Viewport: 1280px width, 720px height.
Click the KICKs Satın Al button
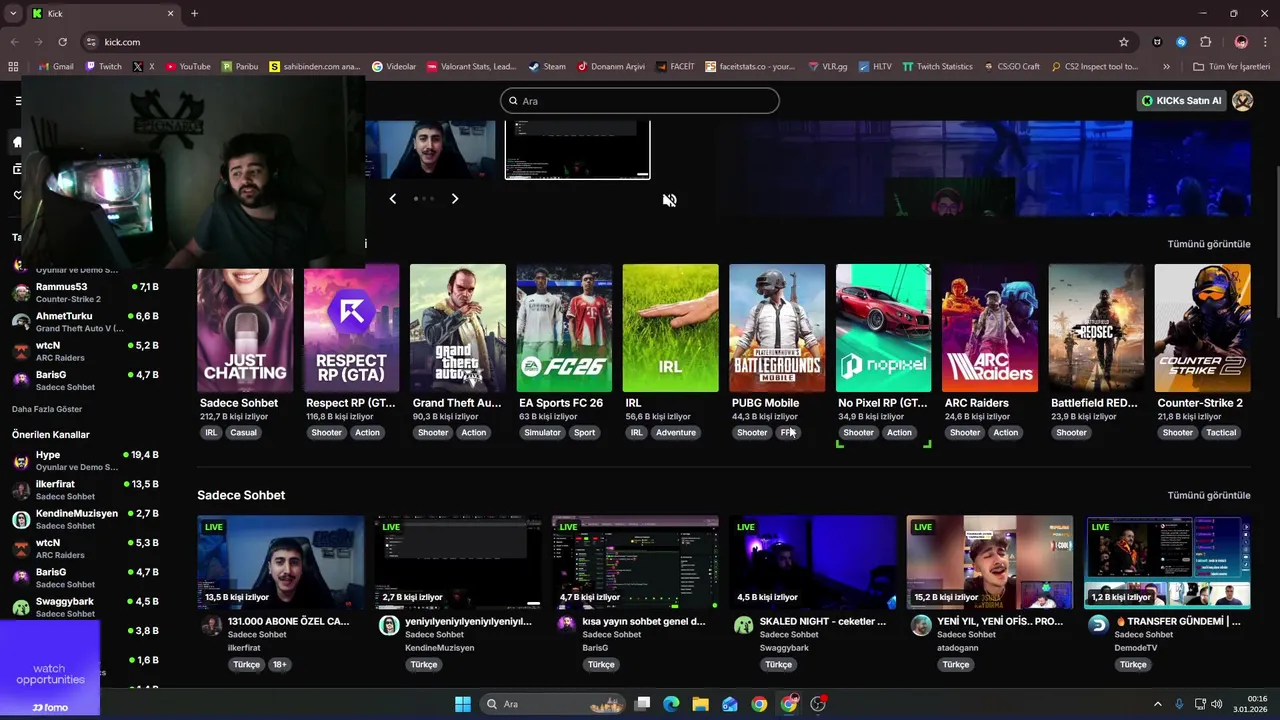1183,101
